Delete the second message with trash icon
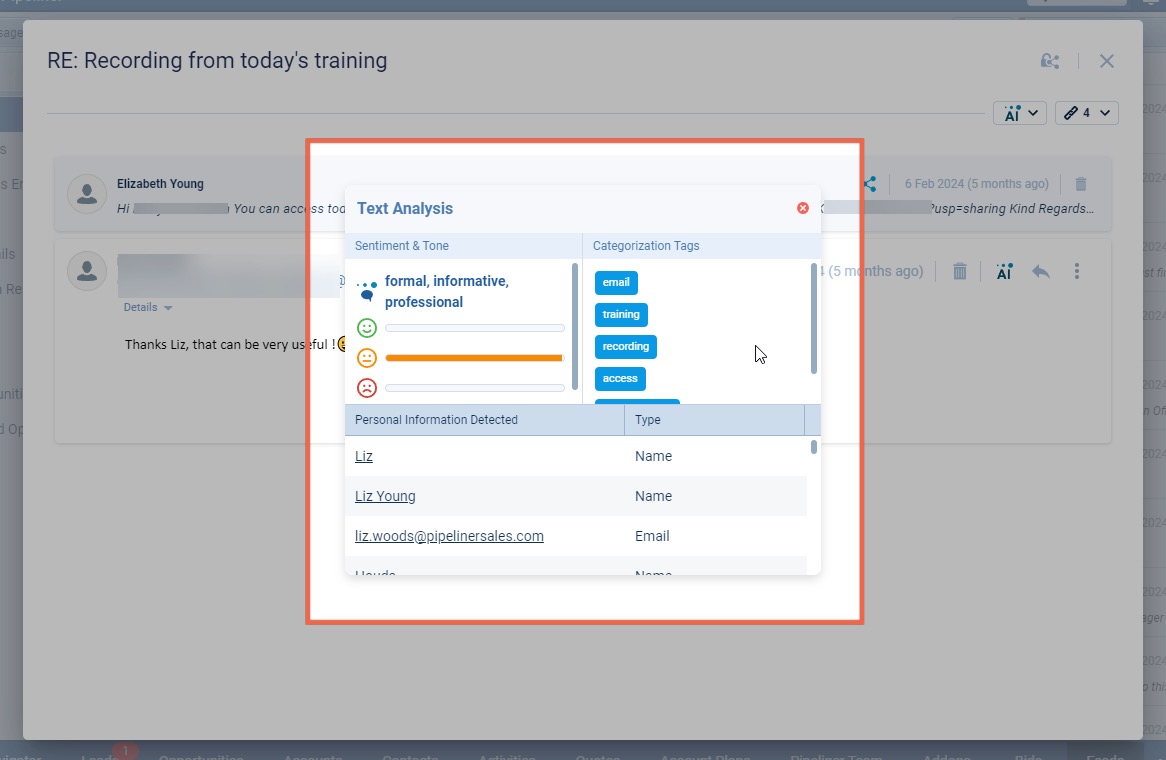 pyautogui.click(x=960, y=271)
